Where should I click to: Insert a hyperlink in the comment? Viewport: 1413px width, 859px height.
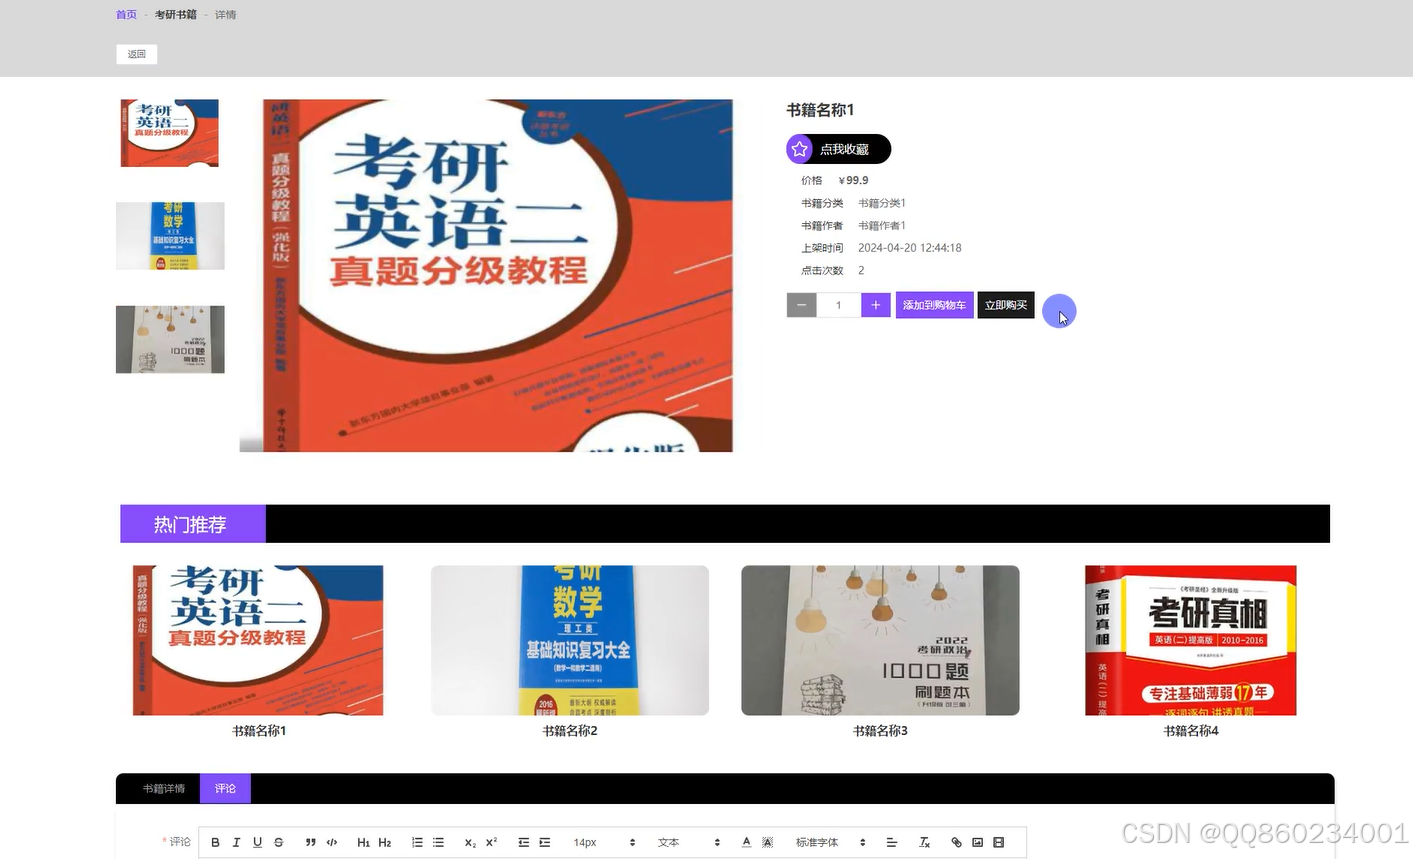(x=956, y=842)
